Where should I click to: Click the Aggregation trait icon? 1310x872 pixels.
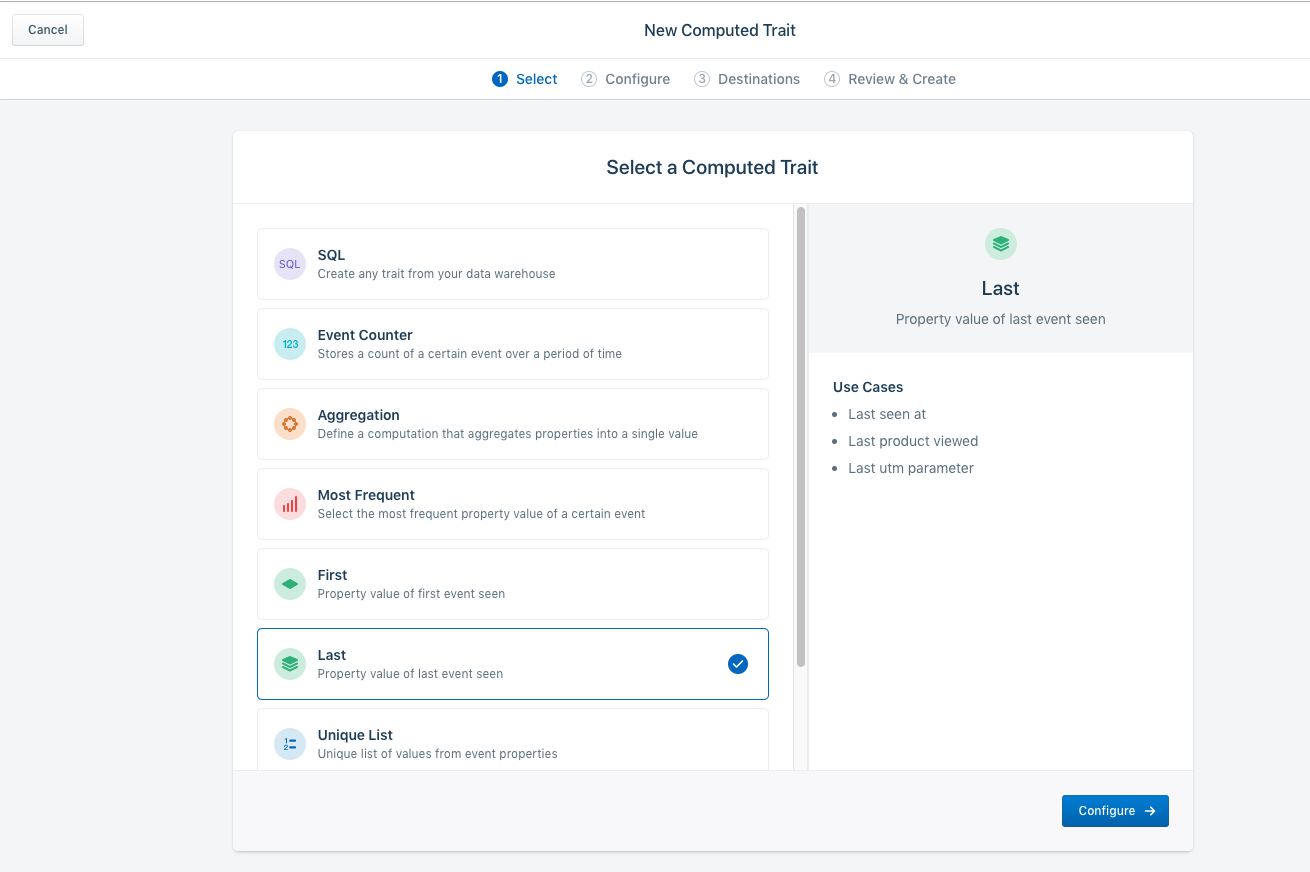coord(290,424)
